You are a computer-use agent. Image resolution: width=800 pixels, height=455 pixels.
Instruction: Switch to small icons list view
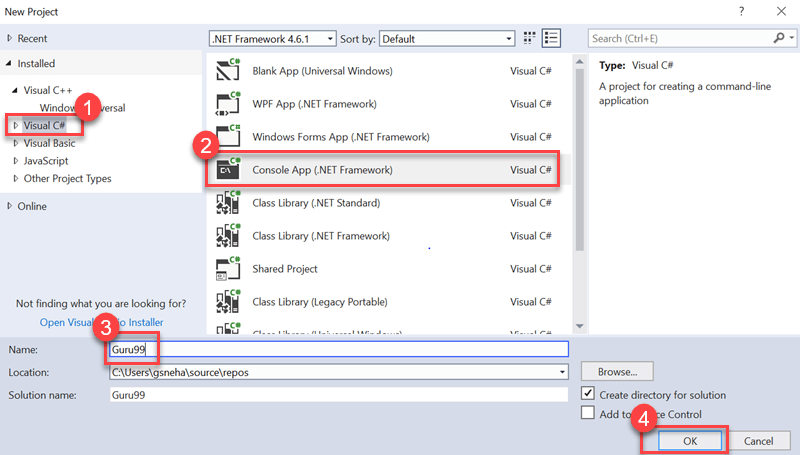[x=551, y=38]
